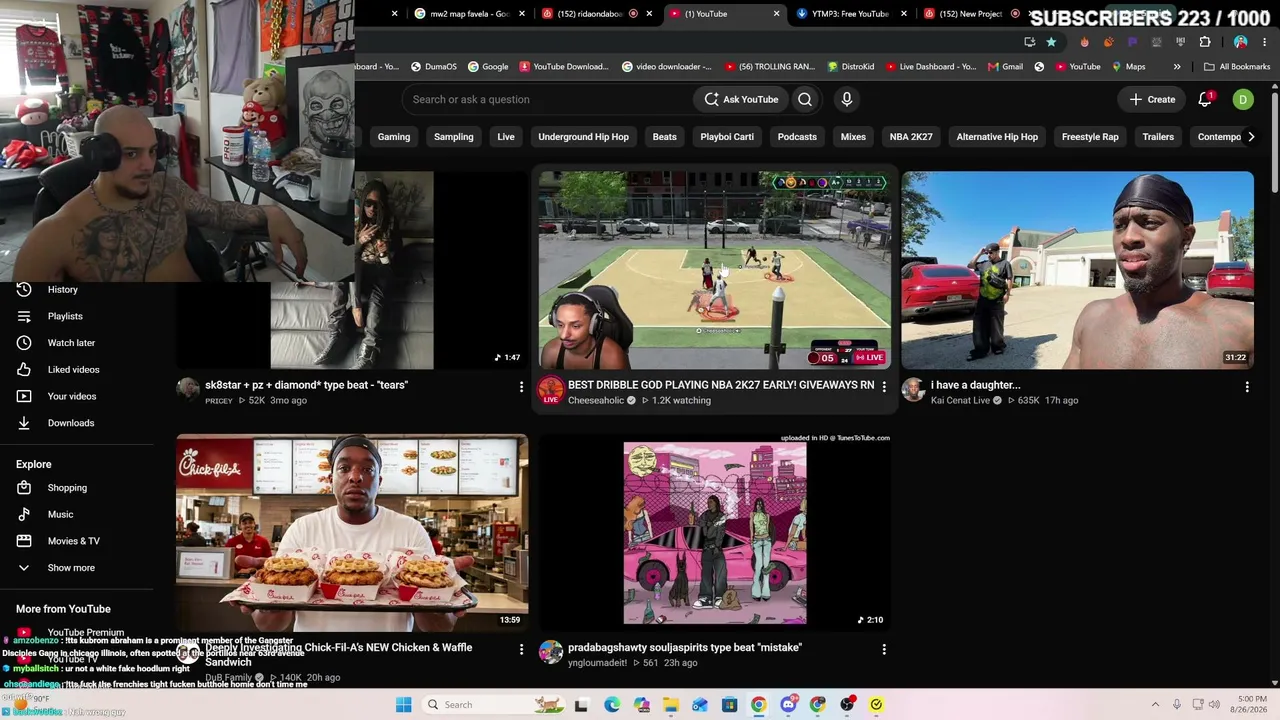
Task: Bookmark star icon in the address bar
Action: point(1051,42)
